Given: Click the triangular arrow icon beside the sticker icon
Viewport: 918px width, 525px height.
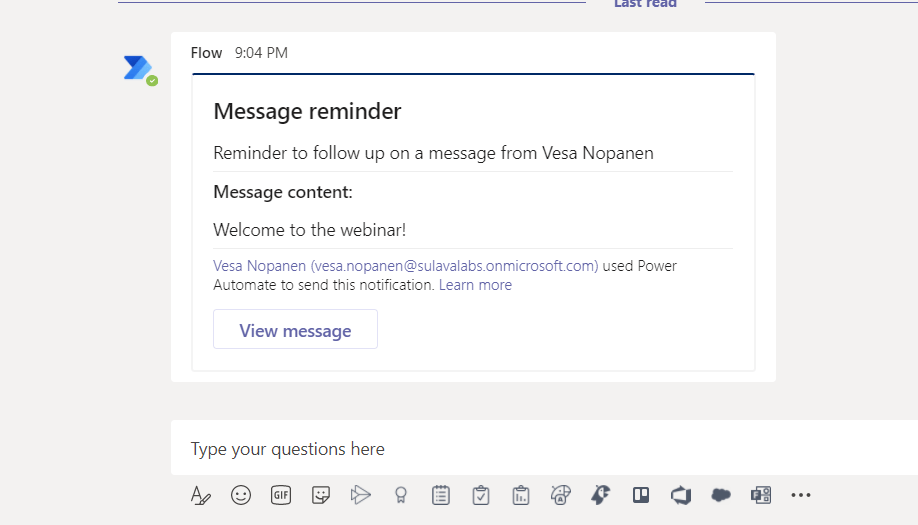Looking at the screenshot, I should pyautogui.click(x=361, y=495).
